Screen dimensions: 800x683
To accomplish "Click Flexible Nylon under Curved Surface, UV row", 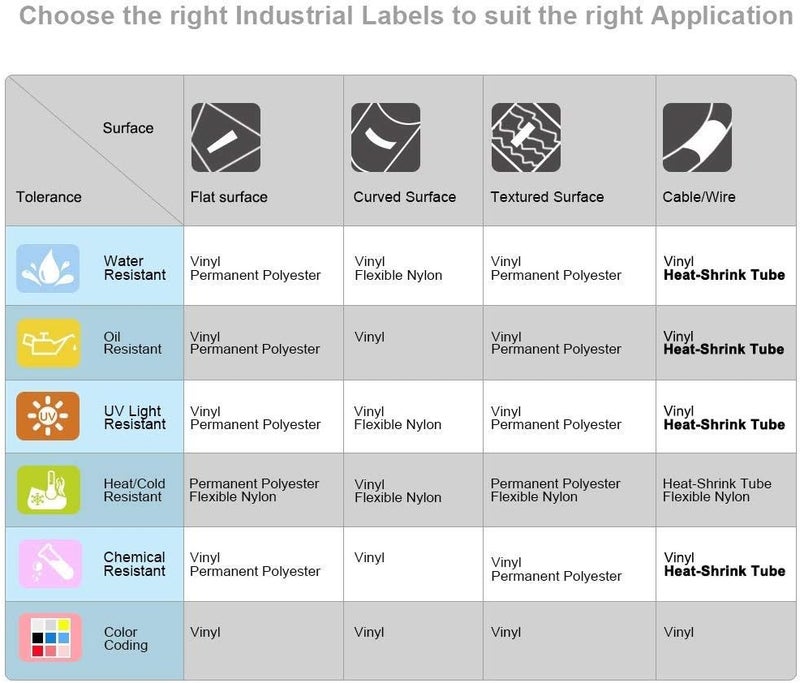I will (x=397, y=424).
